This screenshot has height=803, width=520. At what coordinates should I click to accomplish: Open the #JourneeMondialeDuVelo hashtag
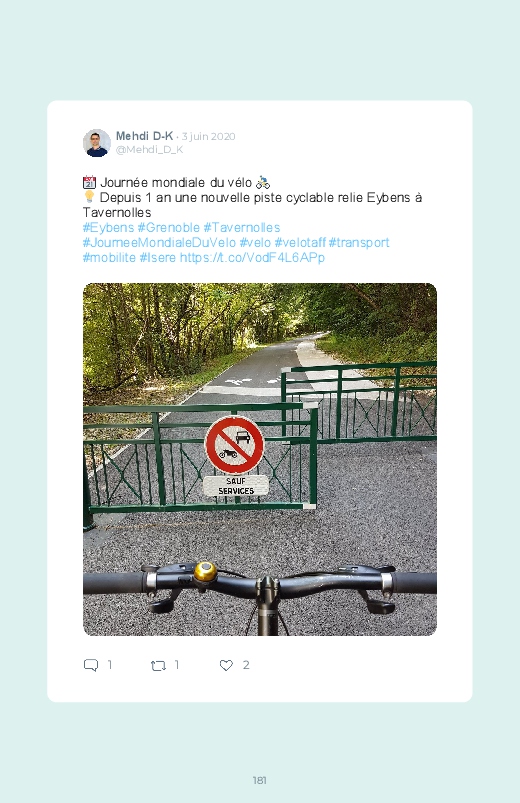[159, 242]
